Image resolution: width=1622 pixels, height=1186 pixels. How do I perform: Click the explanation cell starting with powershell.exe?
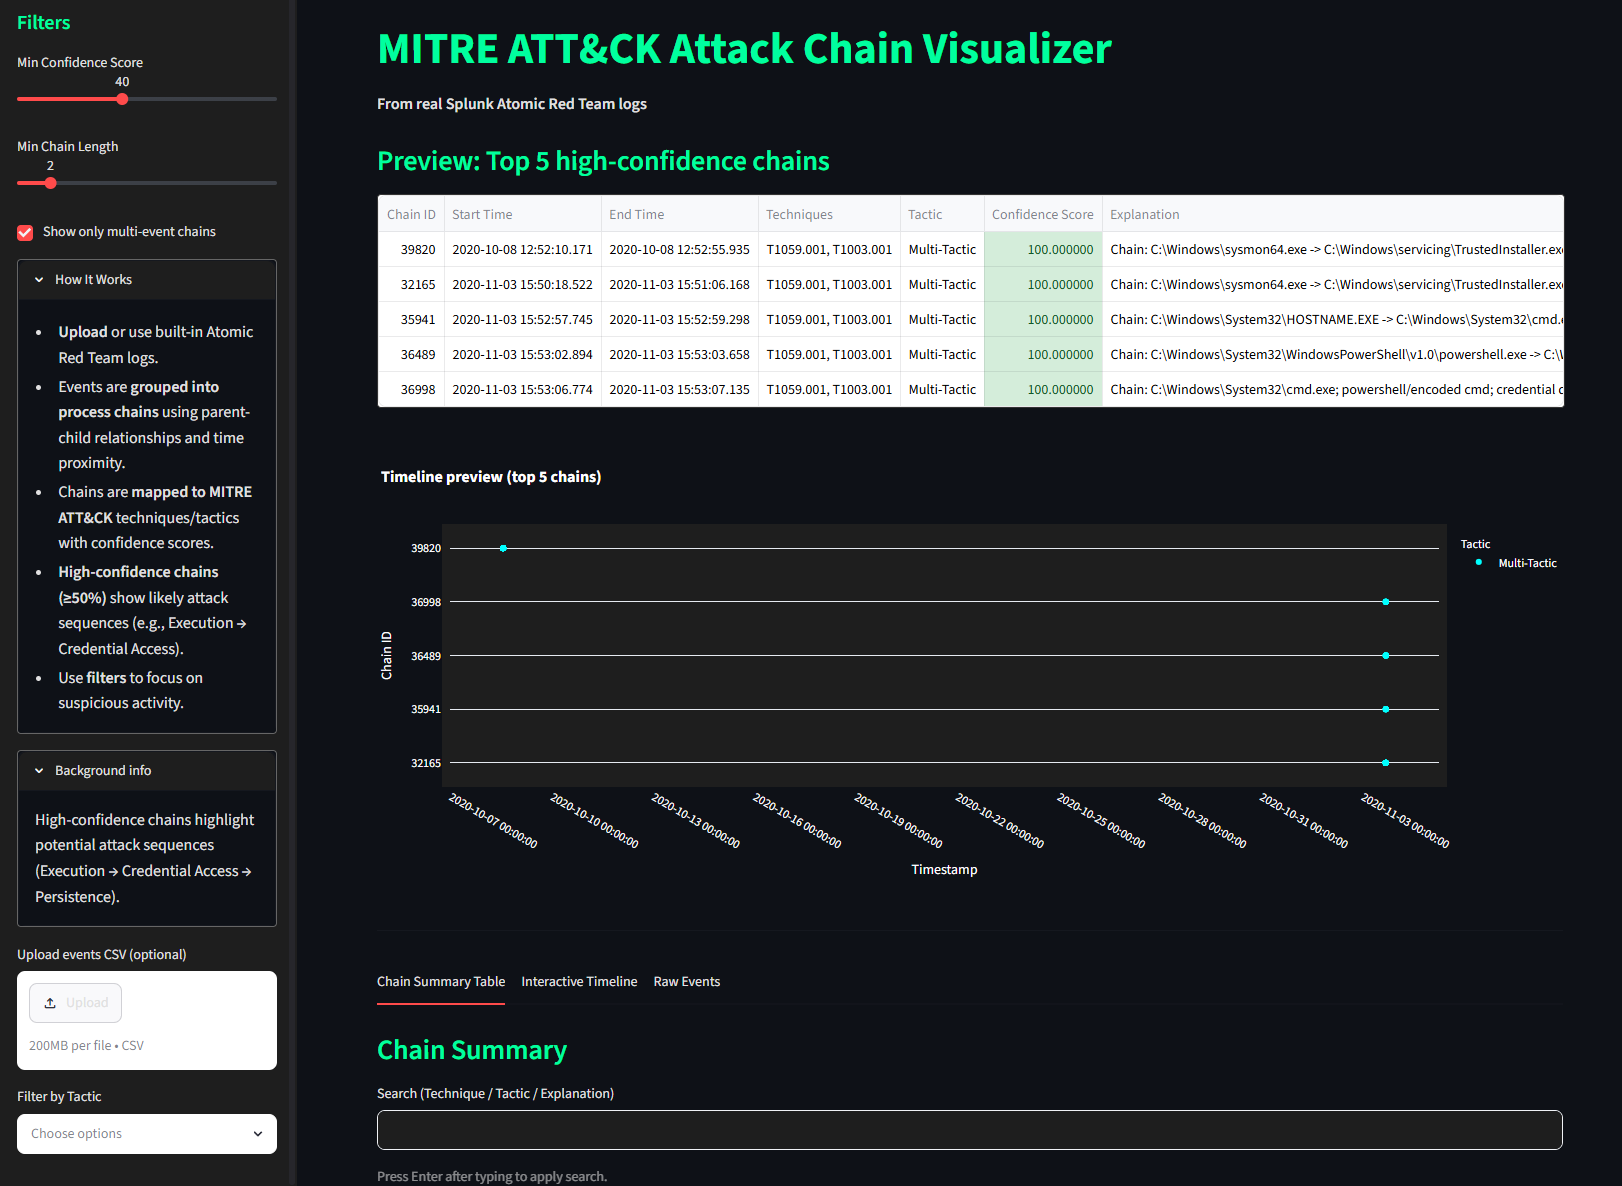click(1332, 355)
